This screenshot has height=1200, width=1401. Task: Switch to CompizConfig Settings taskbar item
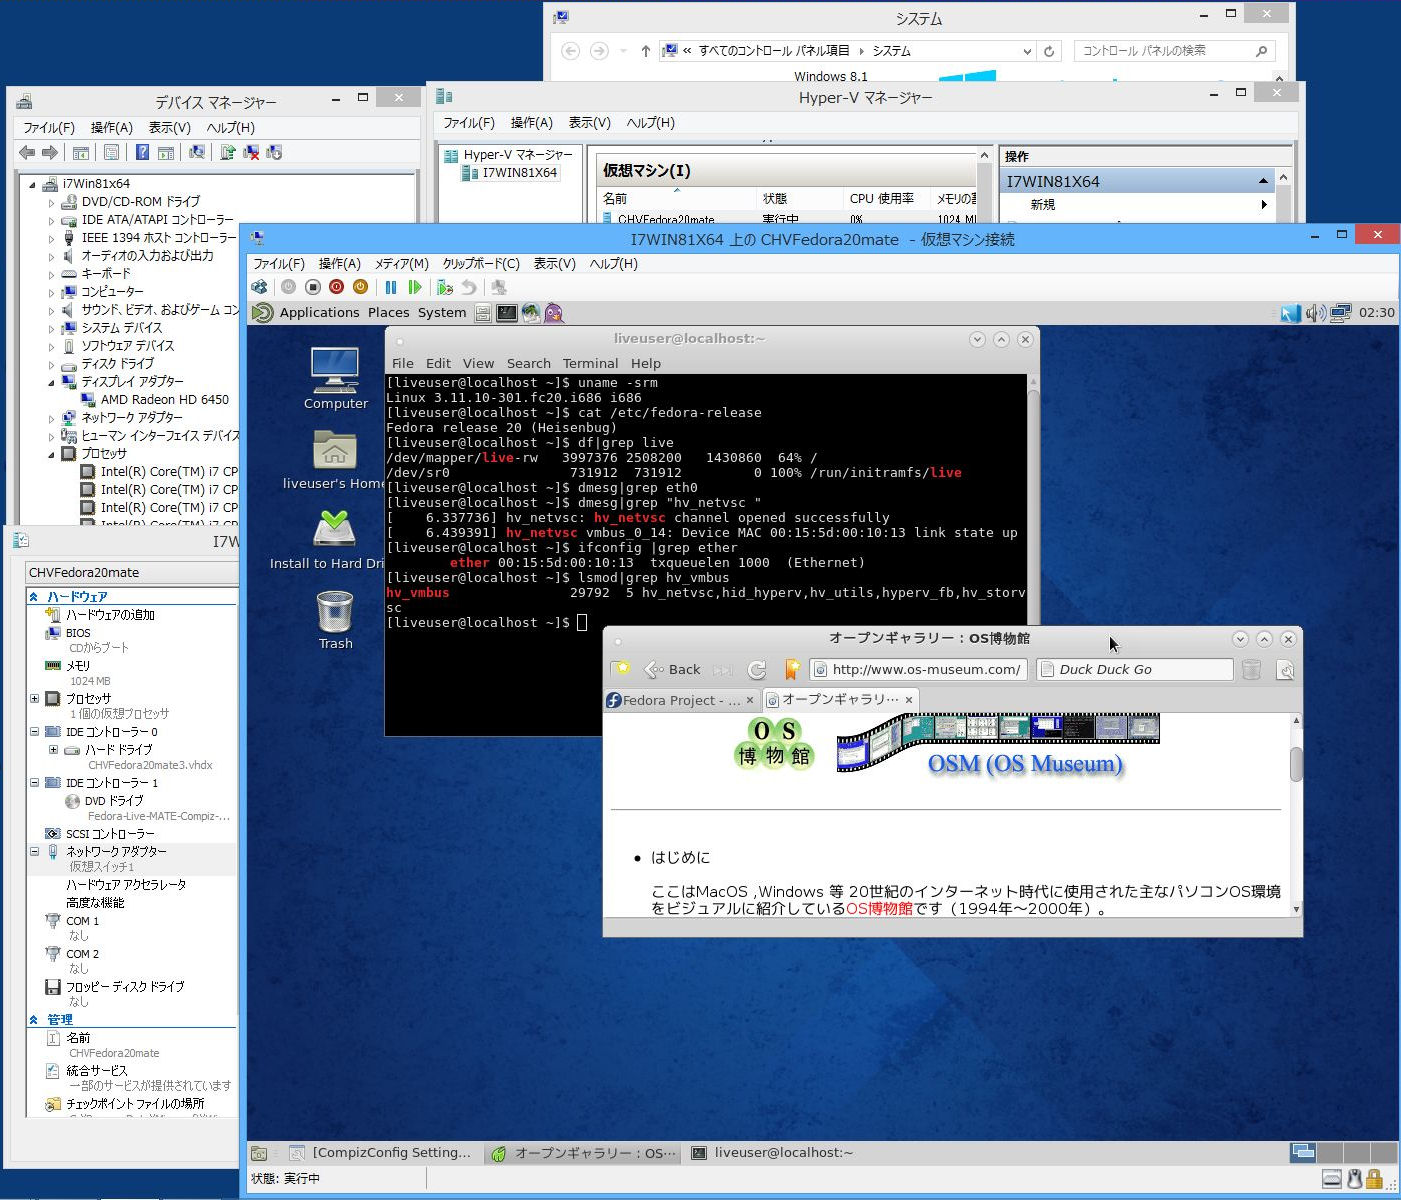click(381, 1153)
